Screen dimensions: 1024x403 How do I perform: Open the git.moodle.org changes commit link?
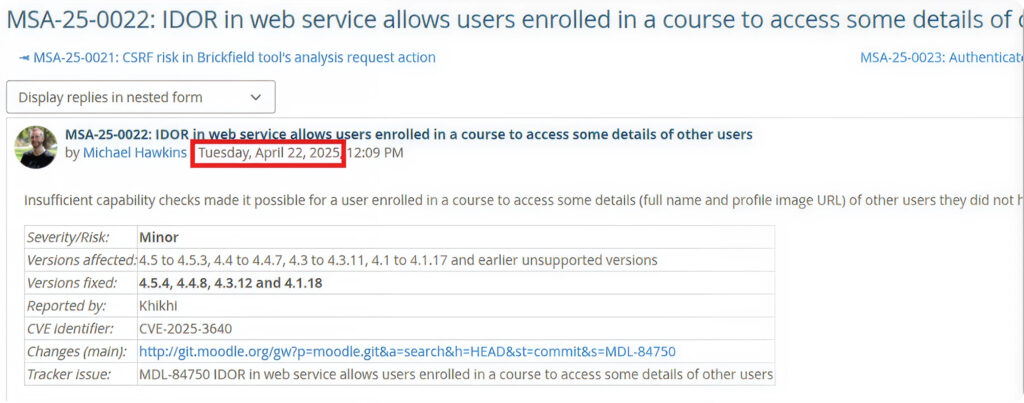pyautogui.click(x=407, y=351)
